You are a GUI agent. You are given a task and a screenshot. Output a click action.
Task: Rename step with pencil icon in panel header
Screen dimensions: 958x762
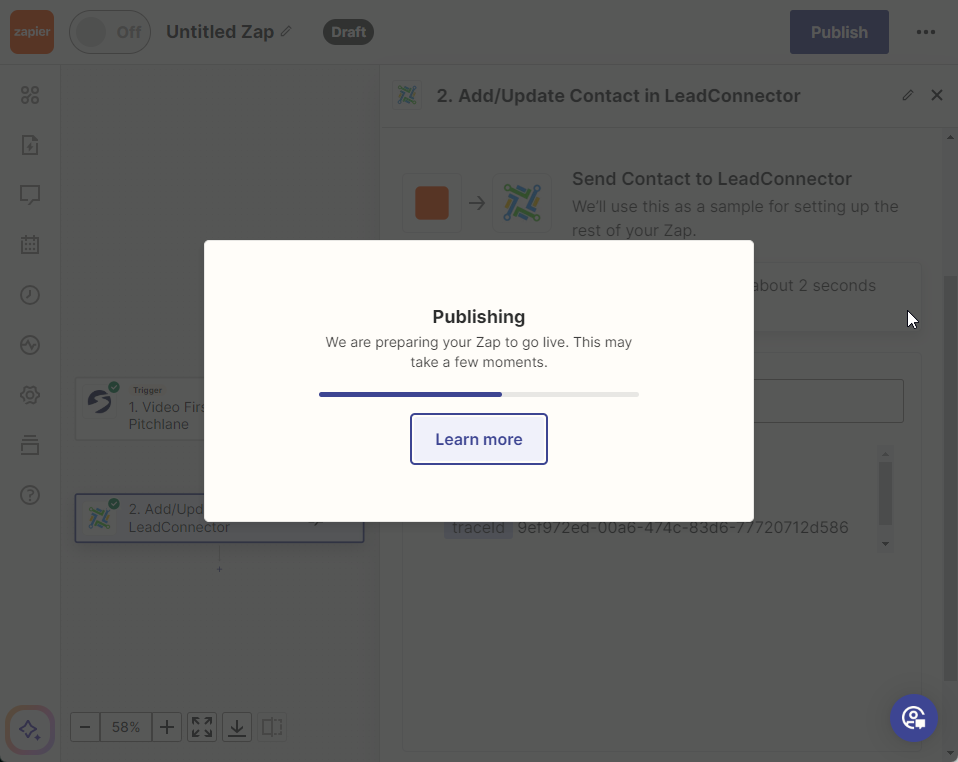907,95
